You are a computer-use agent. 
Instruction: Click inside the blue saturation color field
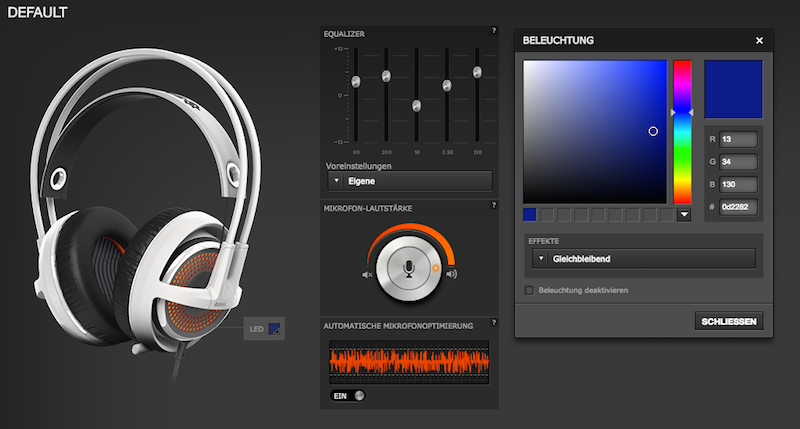coord(594,131)
